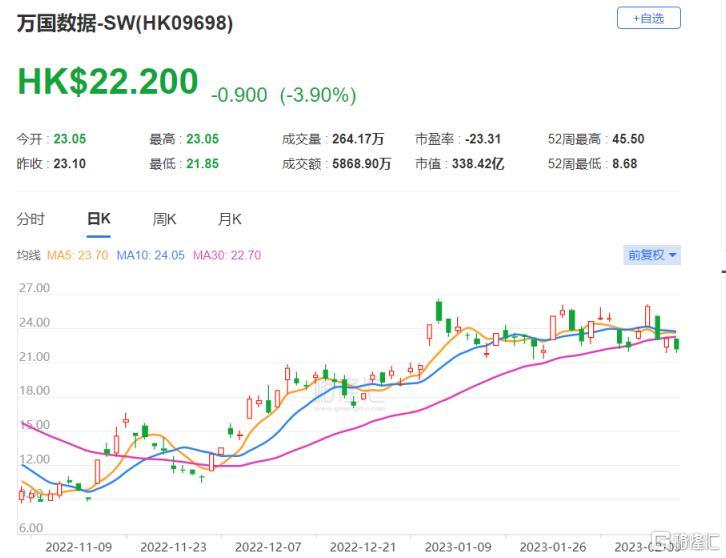
Task: Click the 18.00 price axis label
Action: click(x=34, y=390)
